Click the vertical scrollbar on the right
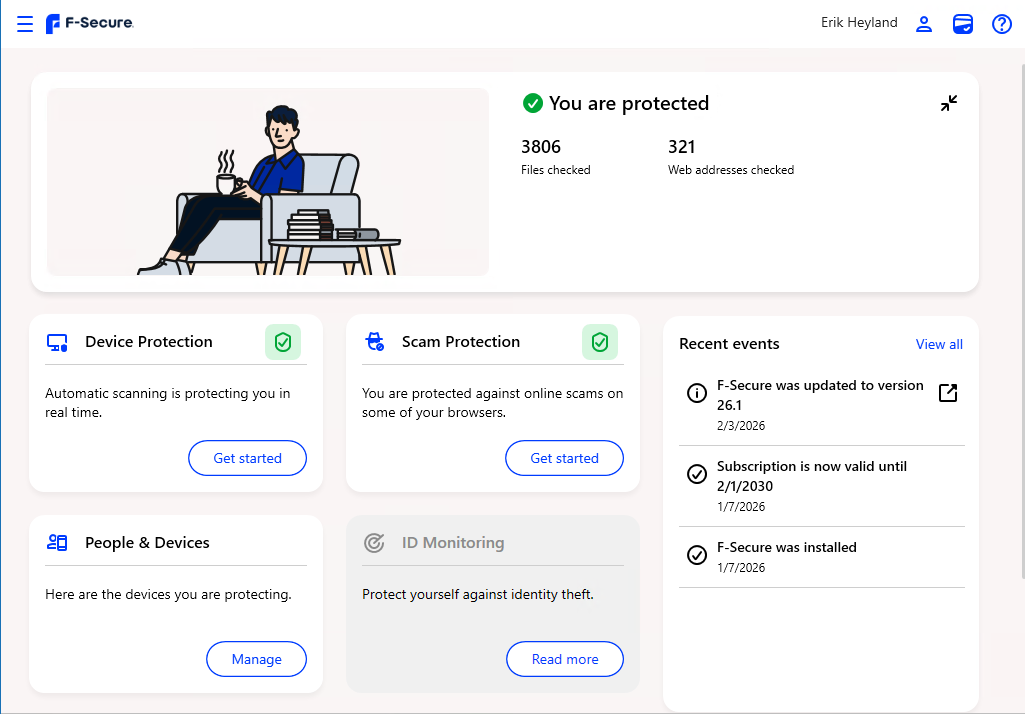Image resolution: width=1025 pixels, height=714 pixels. pyautogui.click(x=1020, y=300)
